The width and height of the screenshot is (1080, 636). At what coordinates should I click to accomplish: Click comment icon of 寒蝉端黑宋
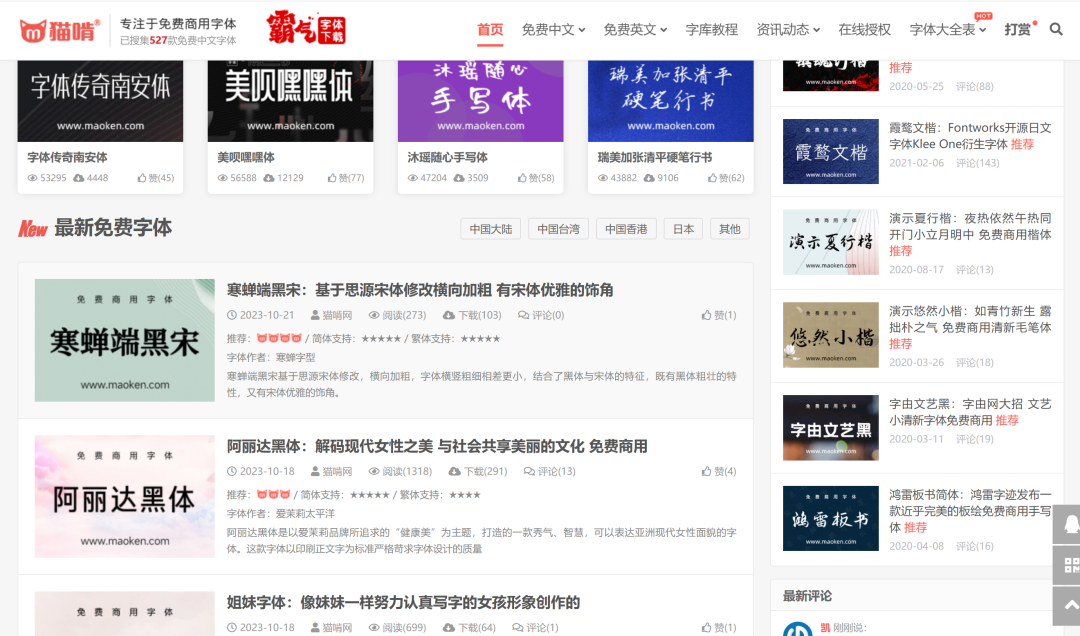(523, 315)
